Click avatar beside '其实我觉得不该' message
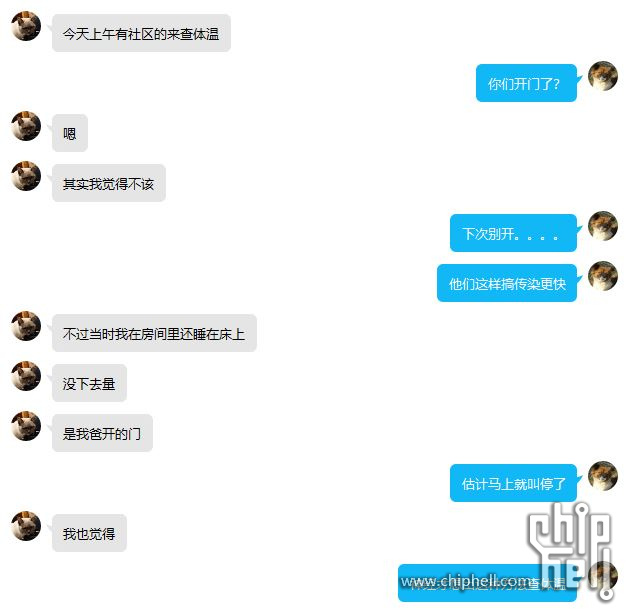This screenshot has height=616, width=627. click(x=26, y=176)
